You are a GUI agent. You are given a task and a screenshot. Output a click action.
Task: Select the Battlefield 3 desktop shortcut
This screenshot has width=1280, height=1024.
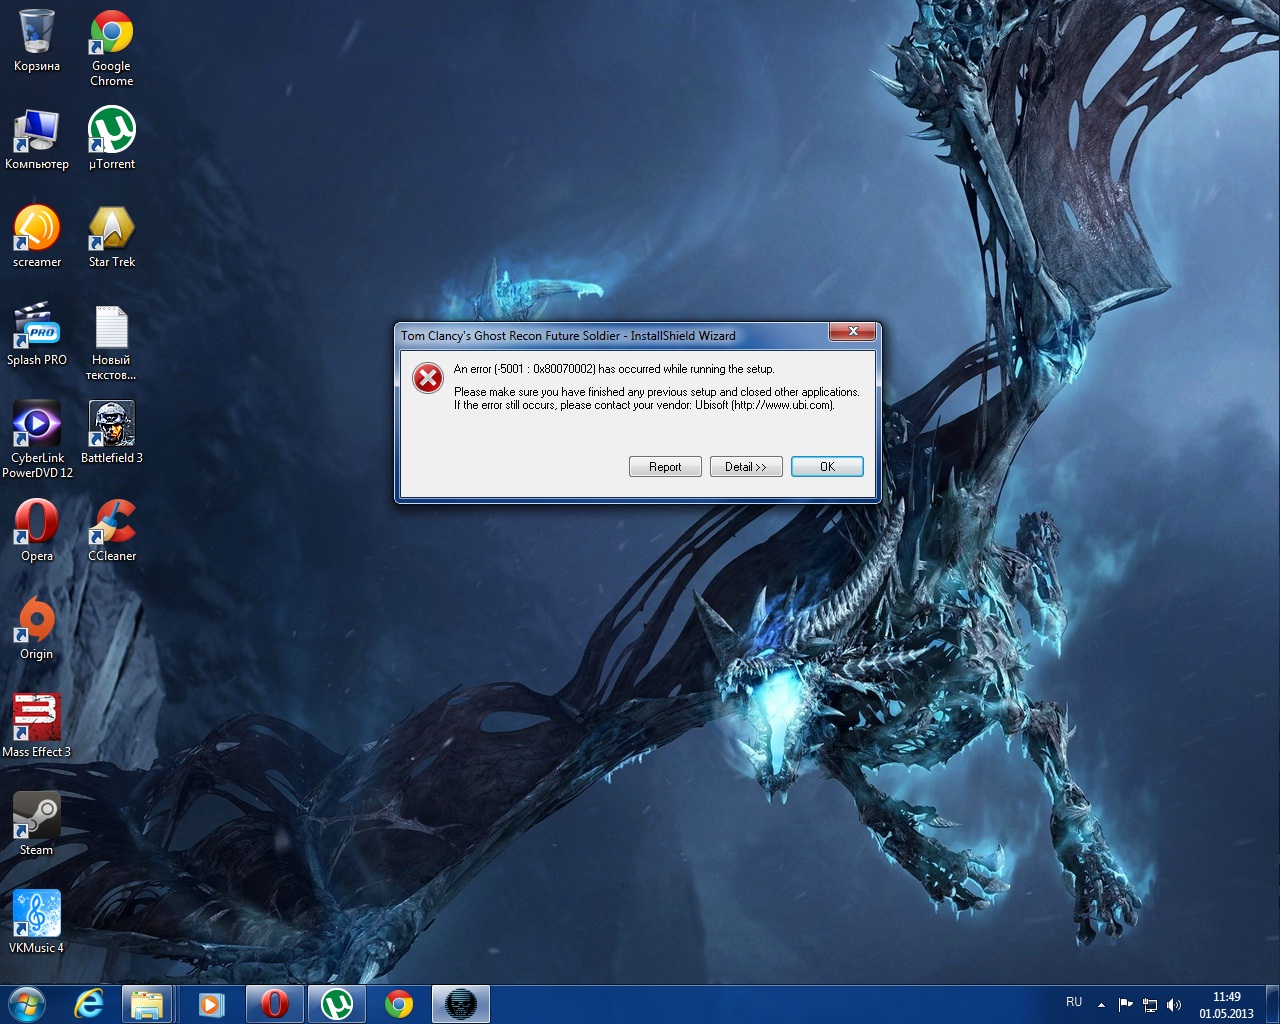112,434
